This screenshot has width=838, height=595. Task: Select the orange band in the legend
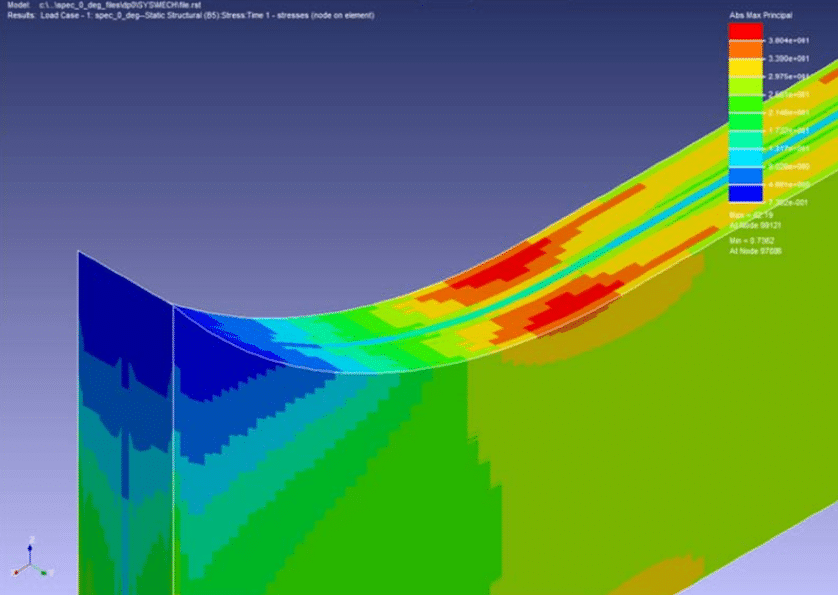745,49
